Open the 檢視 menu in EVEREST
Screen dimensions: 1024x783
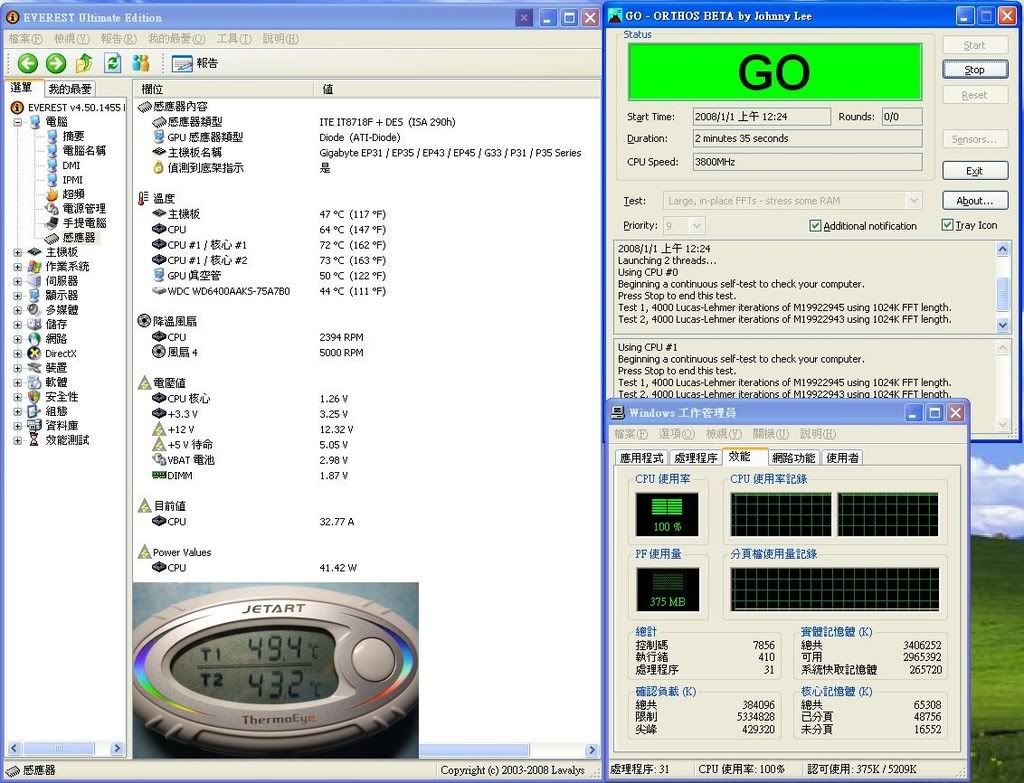[x=71, y=39]
